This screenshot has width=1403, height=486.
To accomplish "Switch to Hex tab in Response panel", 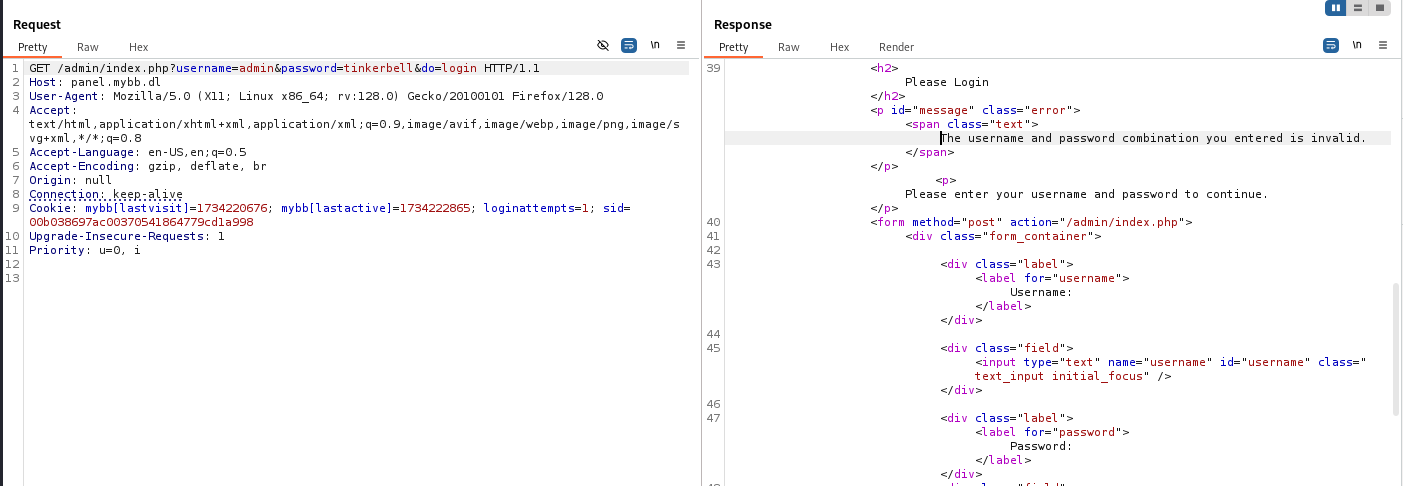I will coord(839,47).
